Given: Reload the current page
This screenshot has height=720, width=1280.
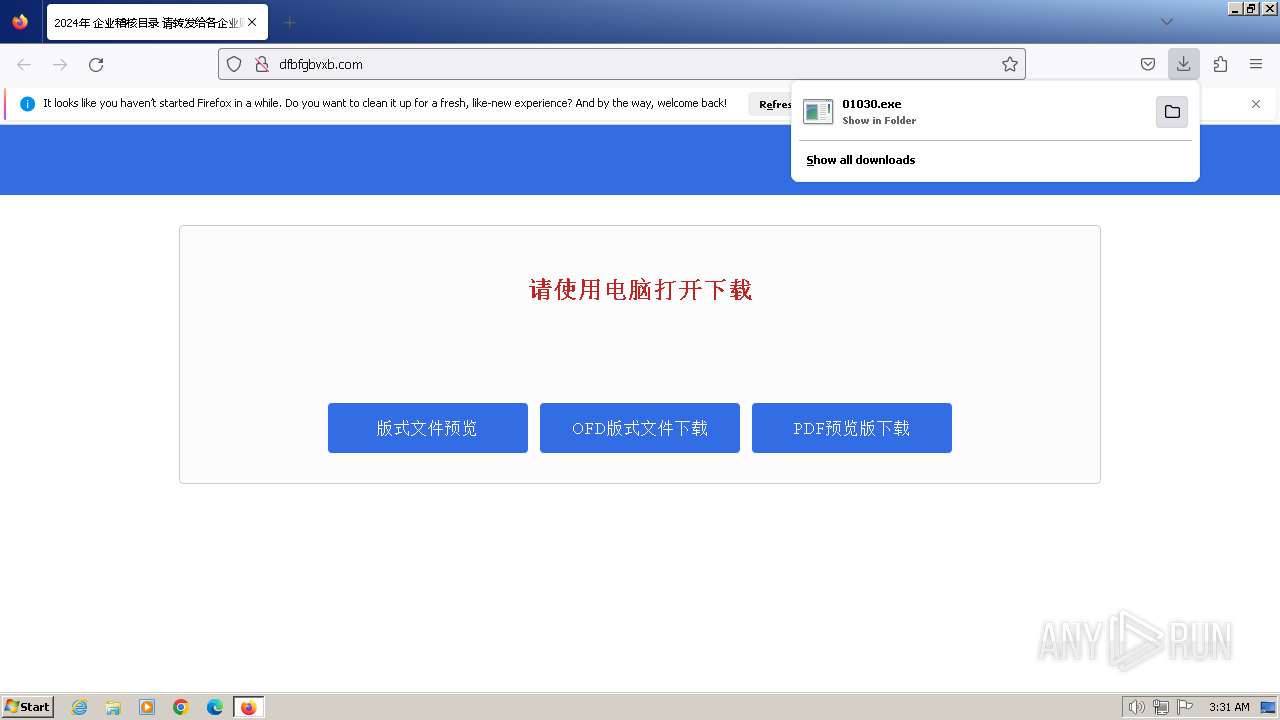Looking at the screenshot, I should (96, 64).
